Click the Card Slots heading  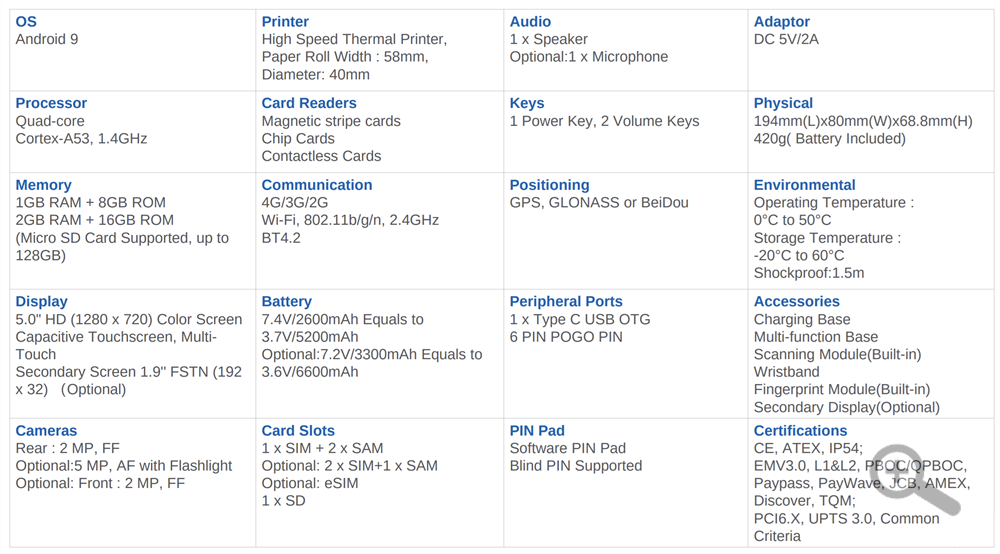[298, 431]
